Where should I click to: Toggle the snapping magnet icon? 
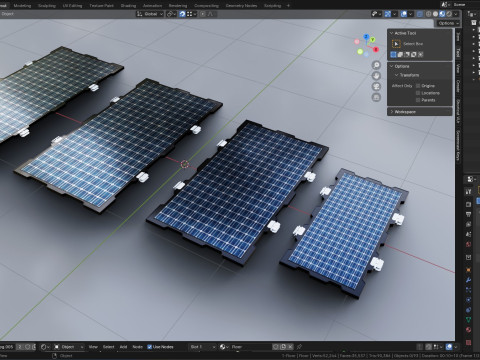(x=182, y=14)
